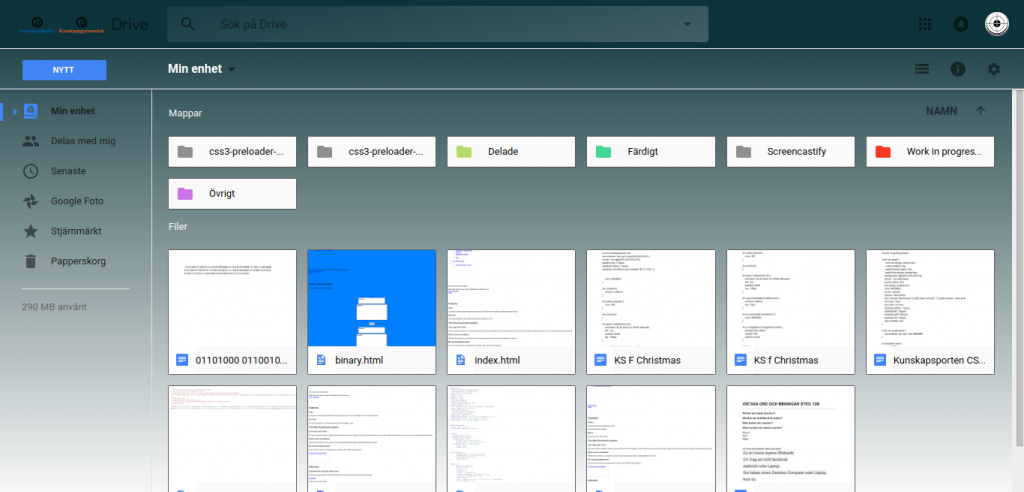The image size is (1024, 492).
Task: Select the Work in progress folder
Action: (931, 152)
